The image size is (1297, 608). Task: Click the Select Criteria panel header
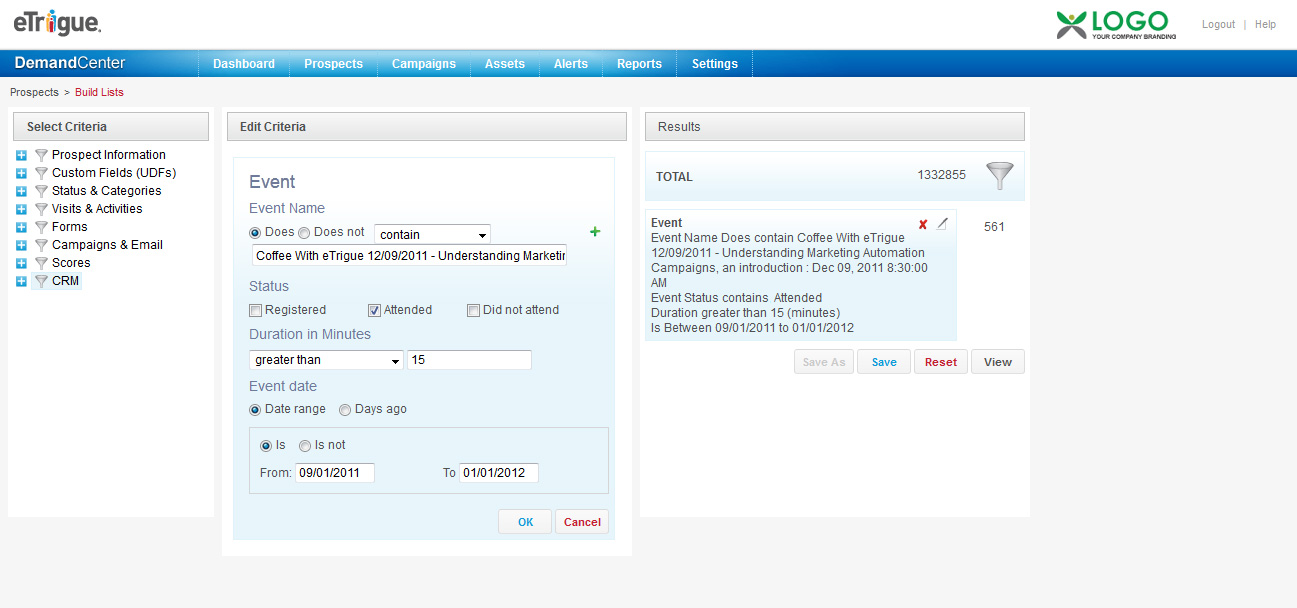(x=111, y=127)
